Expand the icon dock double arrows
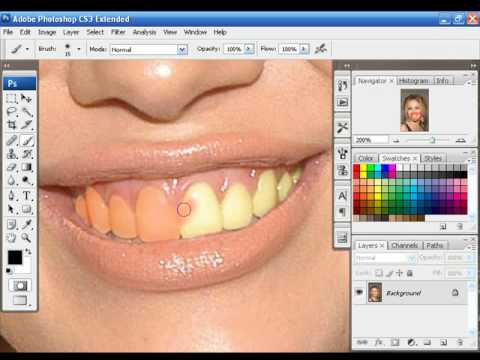The height and width of the screenshot is (360, 480). pos(347,66)
